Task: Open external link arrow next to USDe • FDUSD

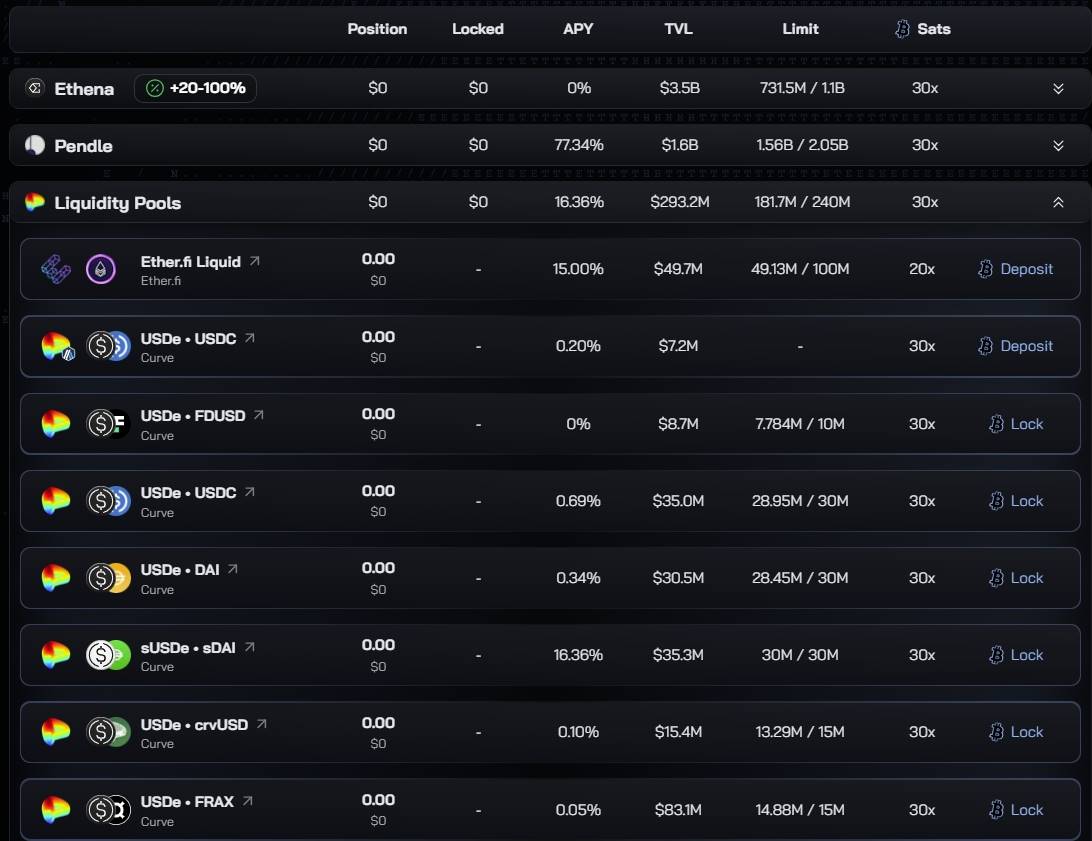Action: point(258,415)
